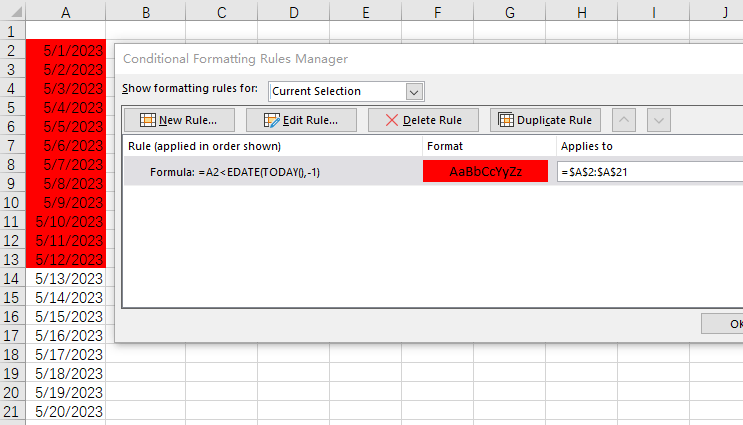Click cell containing 5/4/2023

(66, 107)
